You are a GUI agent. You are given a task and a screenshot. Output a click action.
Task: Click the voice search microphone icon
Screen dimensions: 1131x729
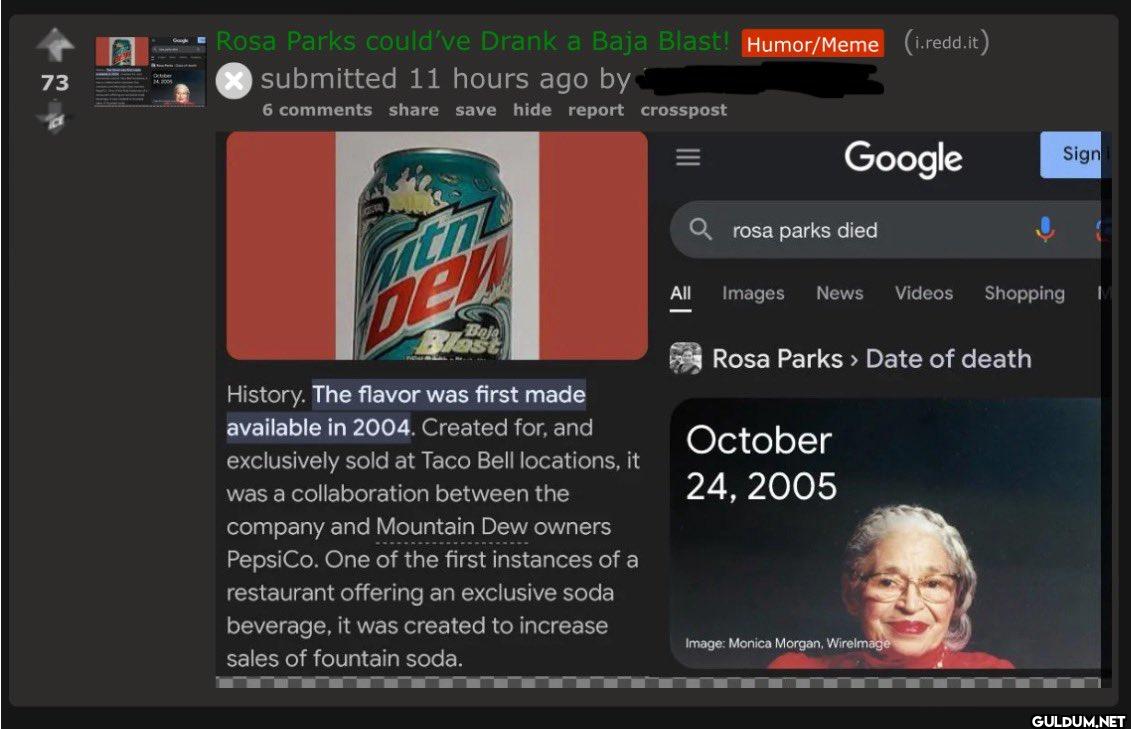[x=1044, y=230]
